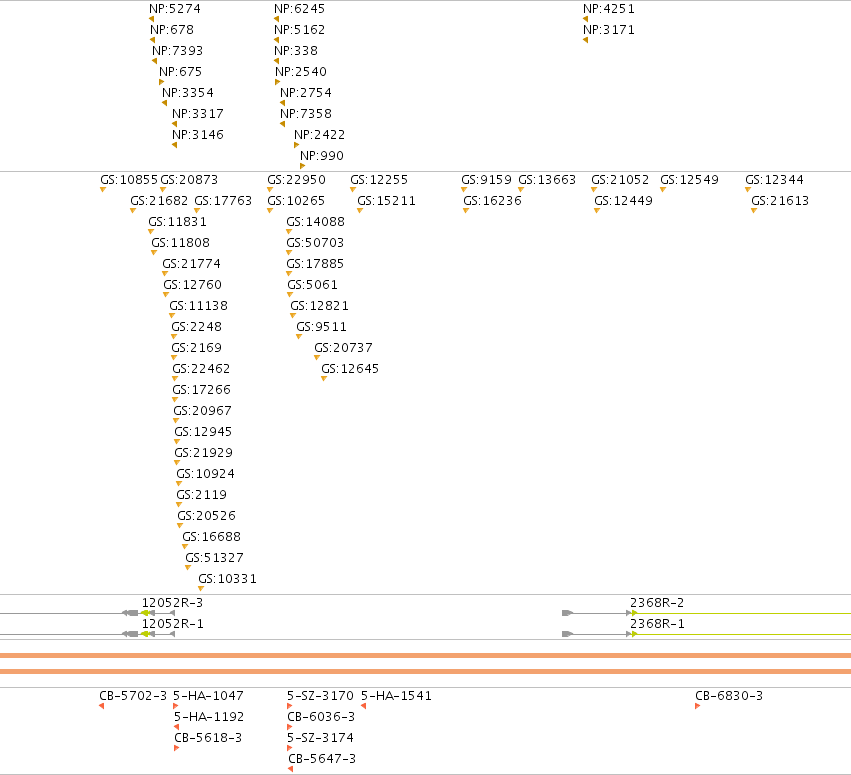
Task: Select the 5-SZ-3170 label
Action: [x=320, y=696]
